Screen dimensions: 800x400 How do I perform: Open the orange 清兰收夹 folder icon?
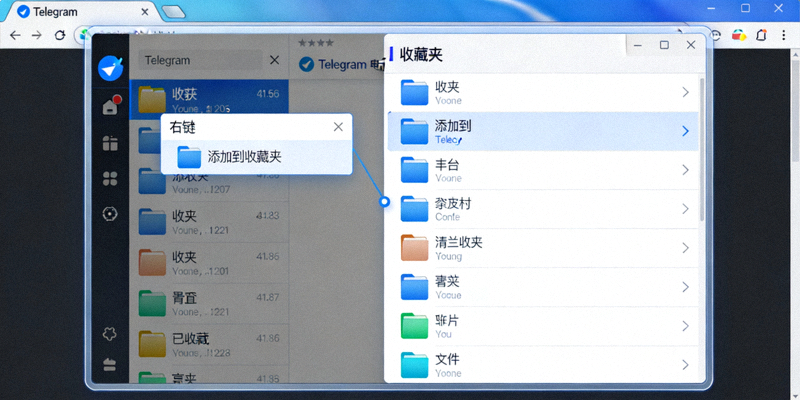(x=414, y=248)
